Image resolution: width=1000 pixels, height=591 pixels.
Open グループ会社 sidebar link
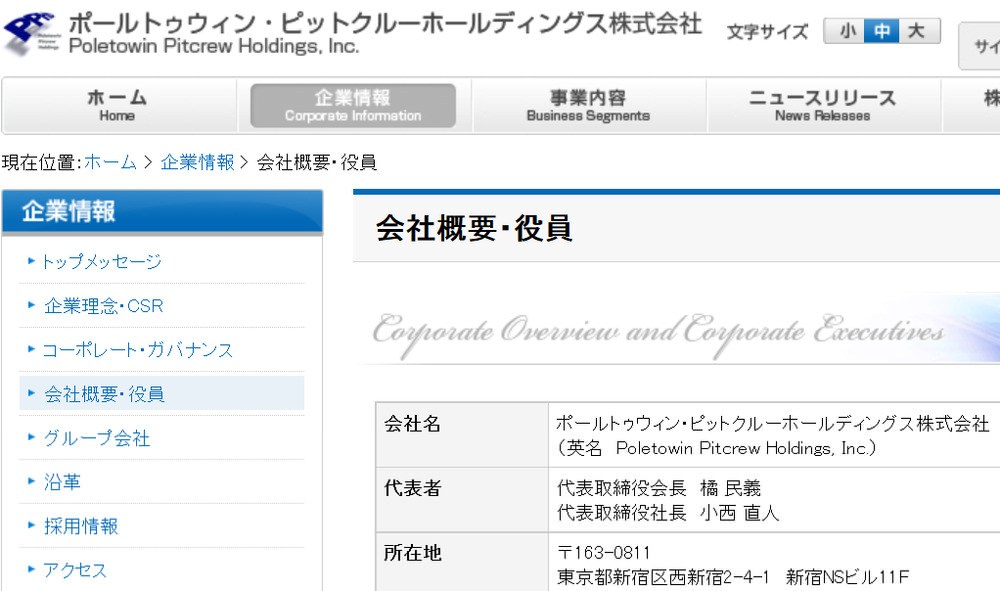tap(97, 438)
